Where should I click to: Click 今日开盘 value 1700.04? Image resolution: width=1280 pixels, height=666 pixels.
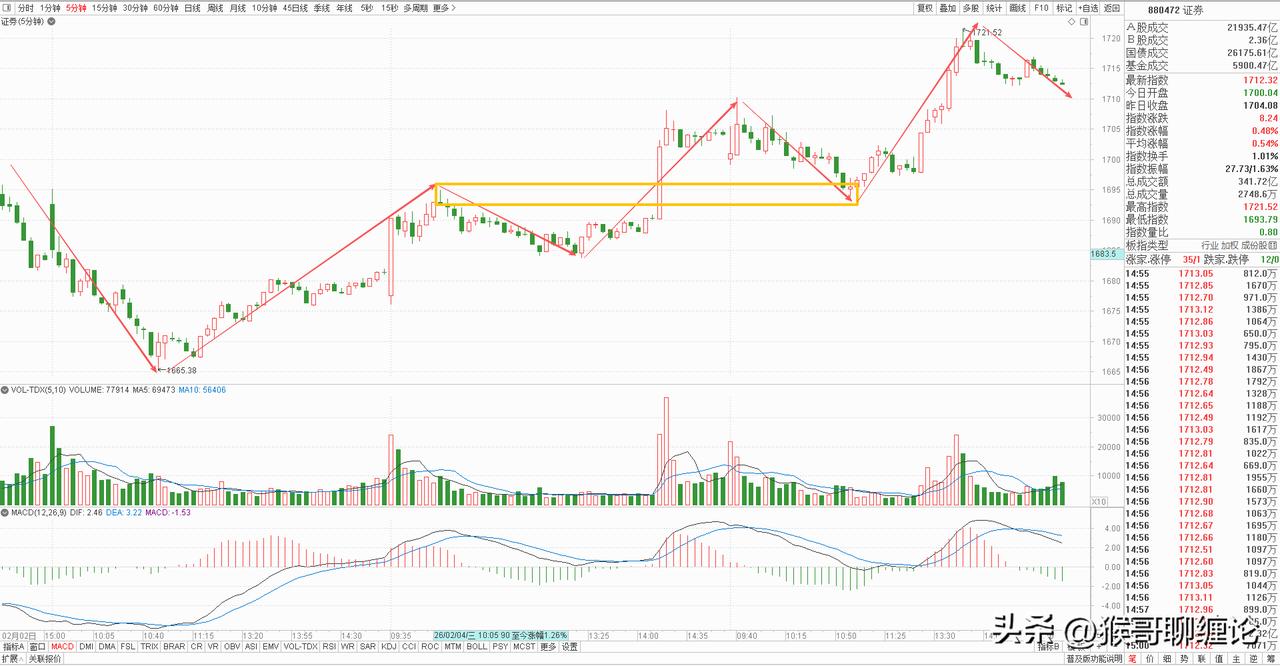point(1259,93)
